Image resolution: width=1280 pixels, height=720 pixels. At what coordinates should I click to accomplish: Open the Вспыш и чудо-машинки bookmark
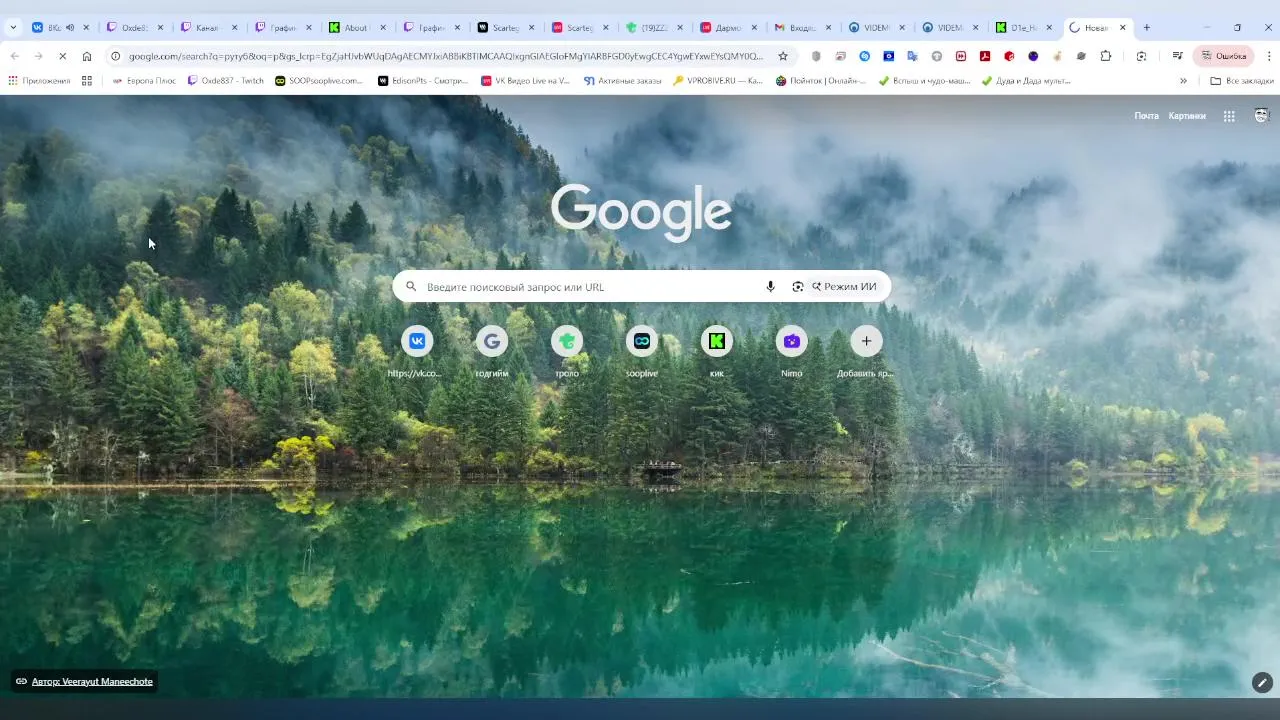click(925, 81)
